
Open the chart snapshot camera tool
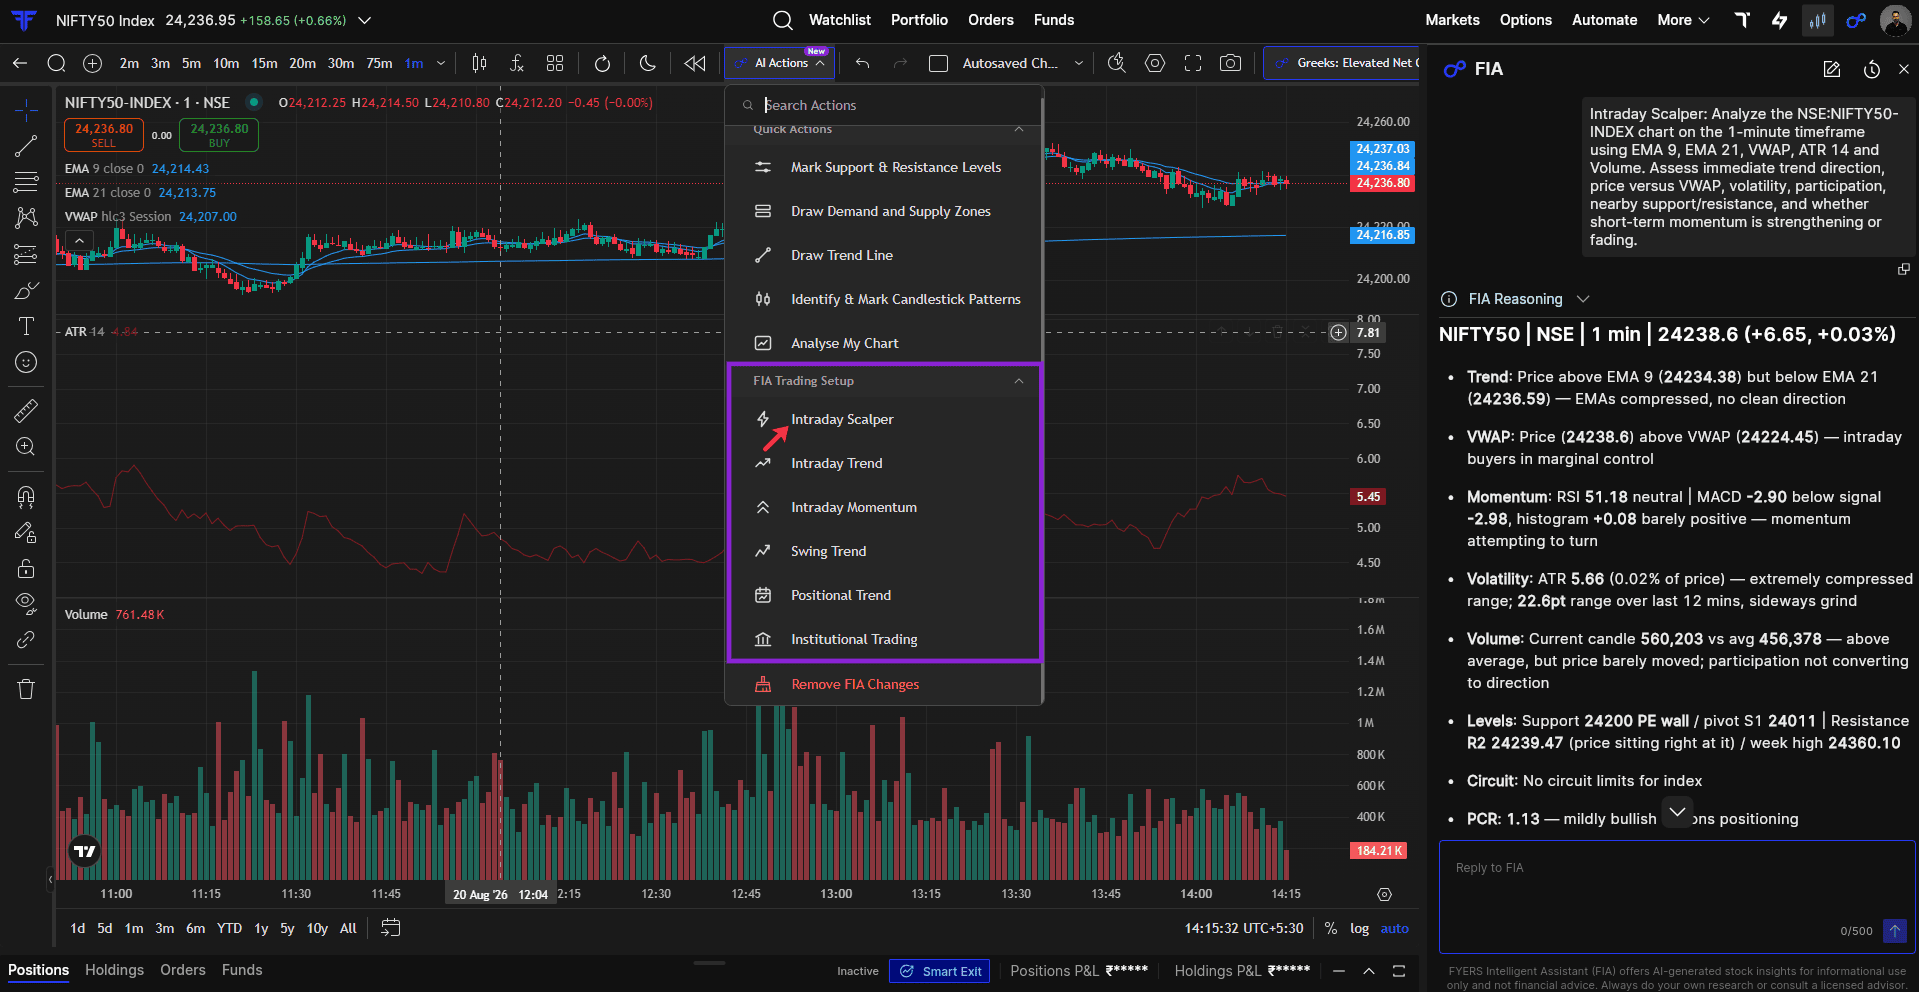[x=1230, y=63]
